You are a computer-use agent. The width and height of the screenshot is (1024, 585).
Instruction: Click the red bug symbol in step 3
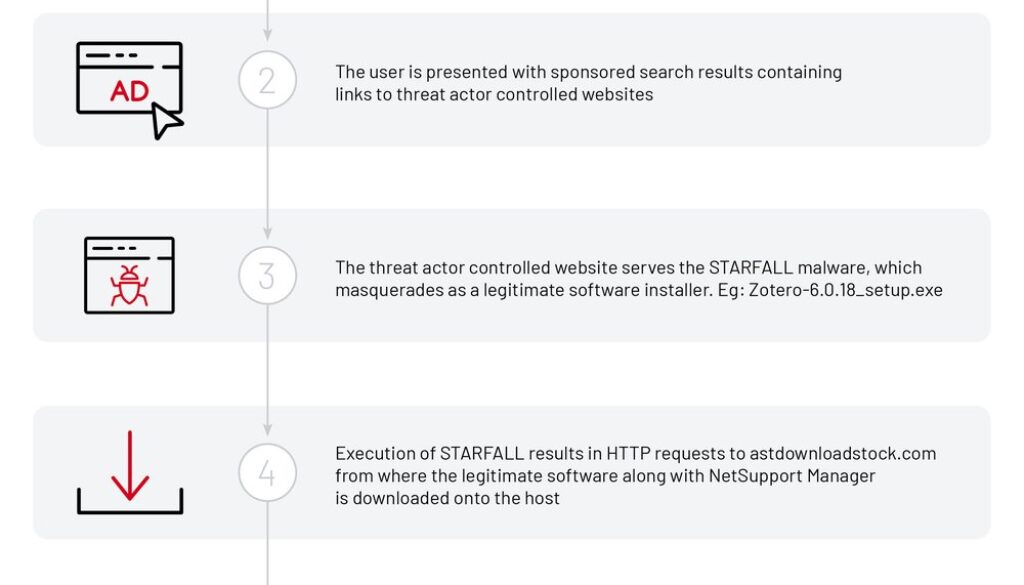[x=129, y=285]
